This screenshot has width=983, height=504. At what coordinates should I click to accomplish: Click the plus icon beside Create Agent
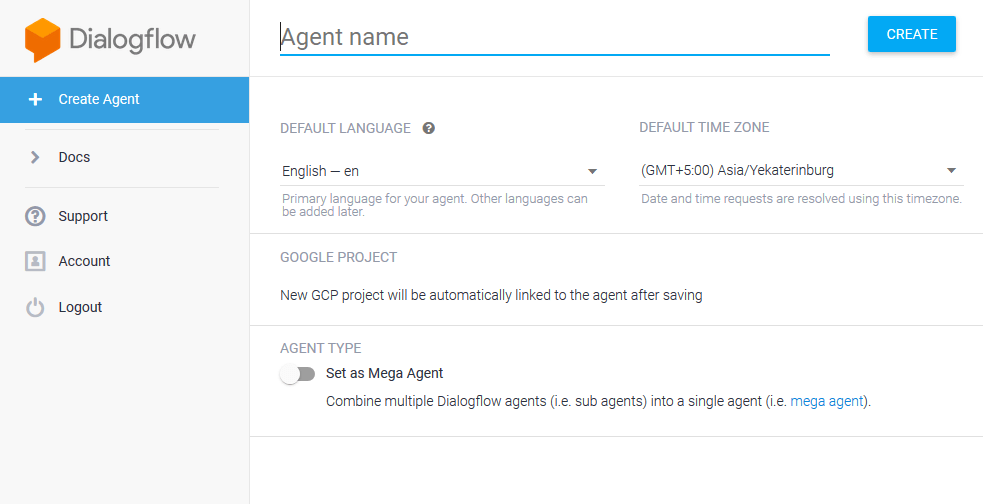(x=36, y=99)
